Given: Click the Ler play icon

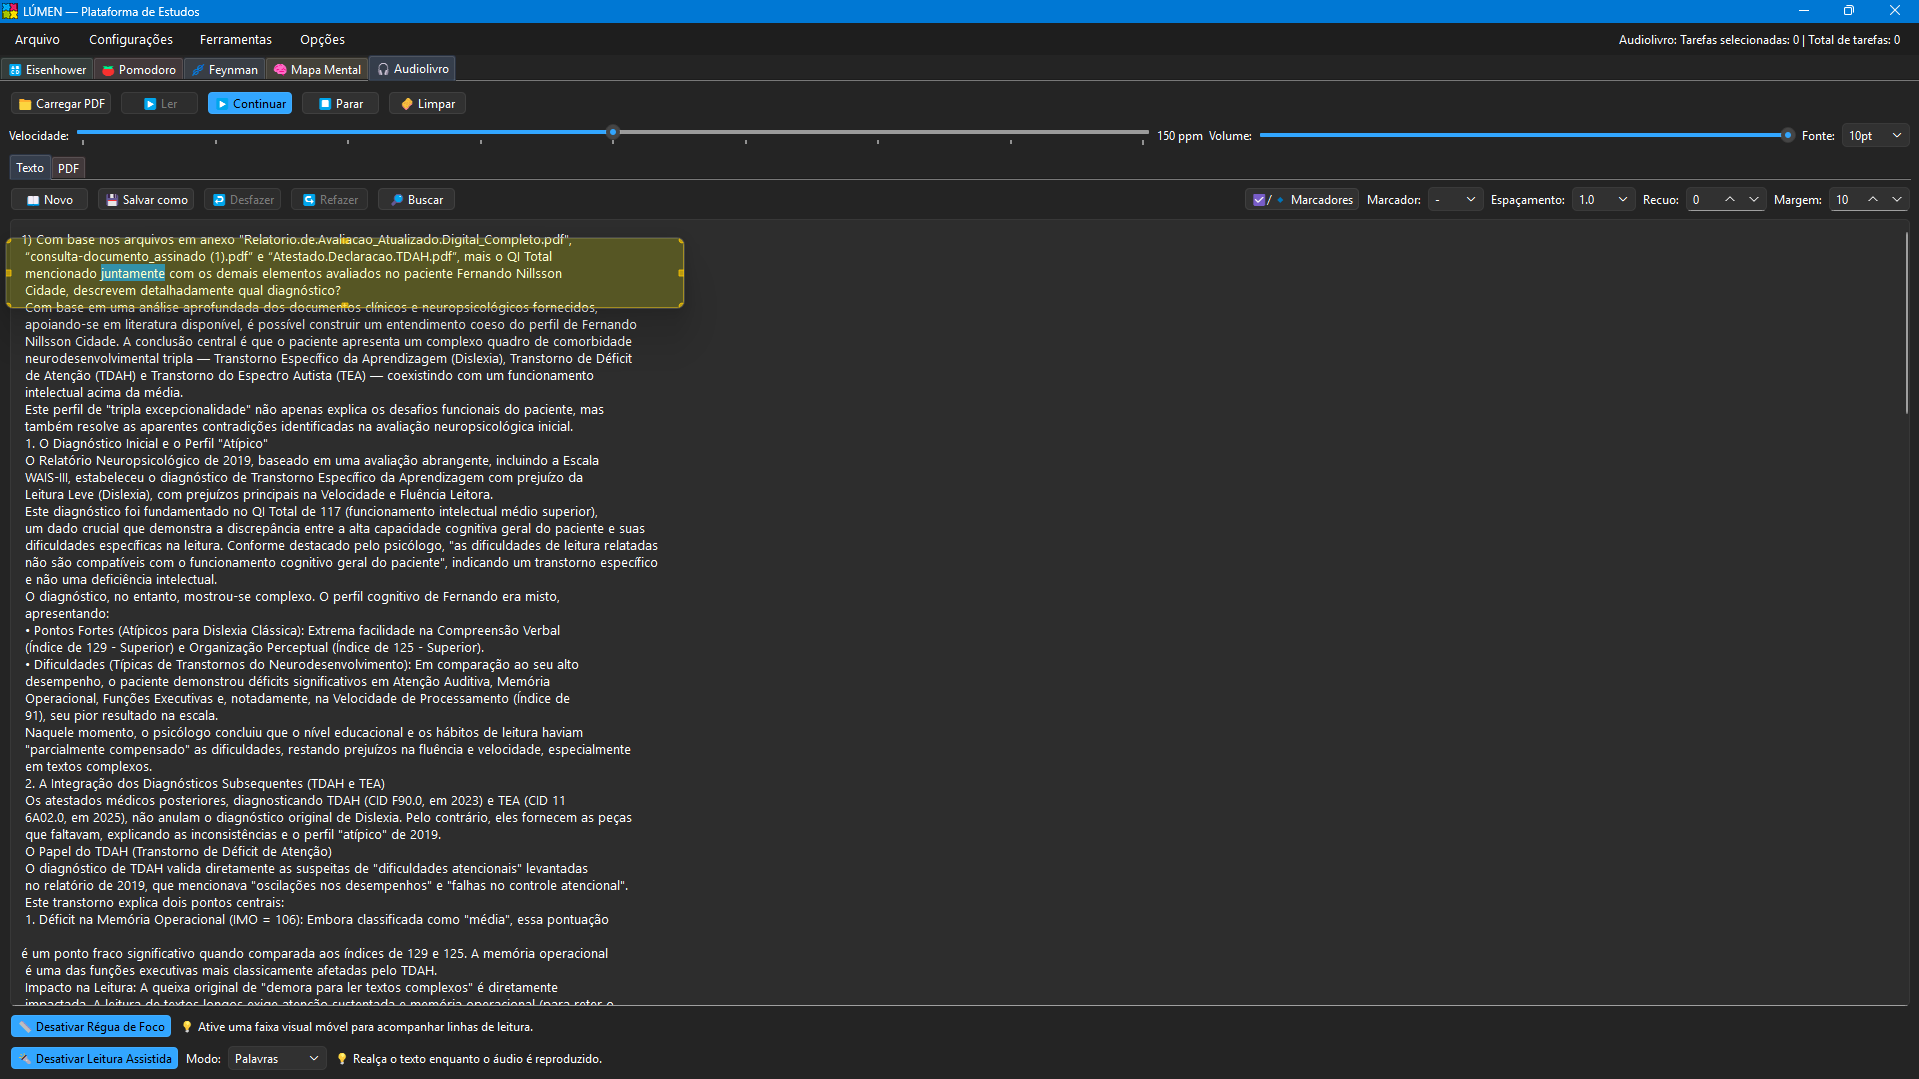Looking at the screenshot, I should click(150, 104).
